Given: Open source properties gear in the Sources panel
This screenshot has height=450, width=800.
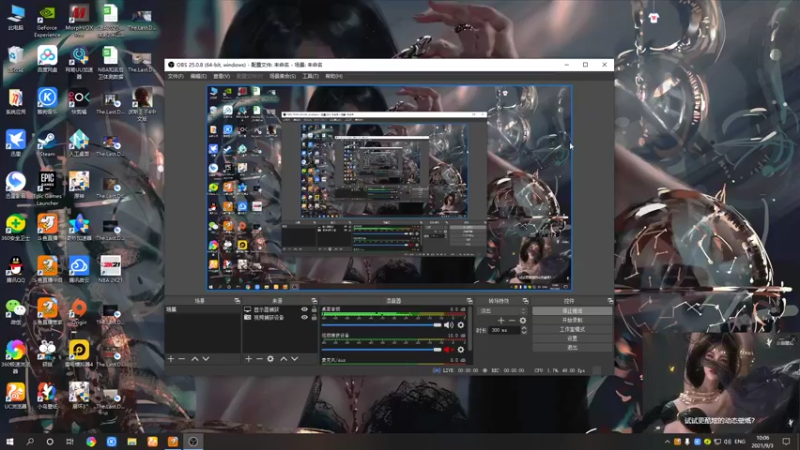Looking at the screenshot, I should (270, 359).
